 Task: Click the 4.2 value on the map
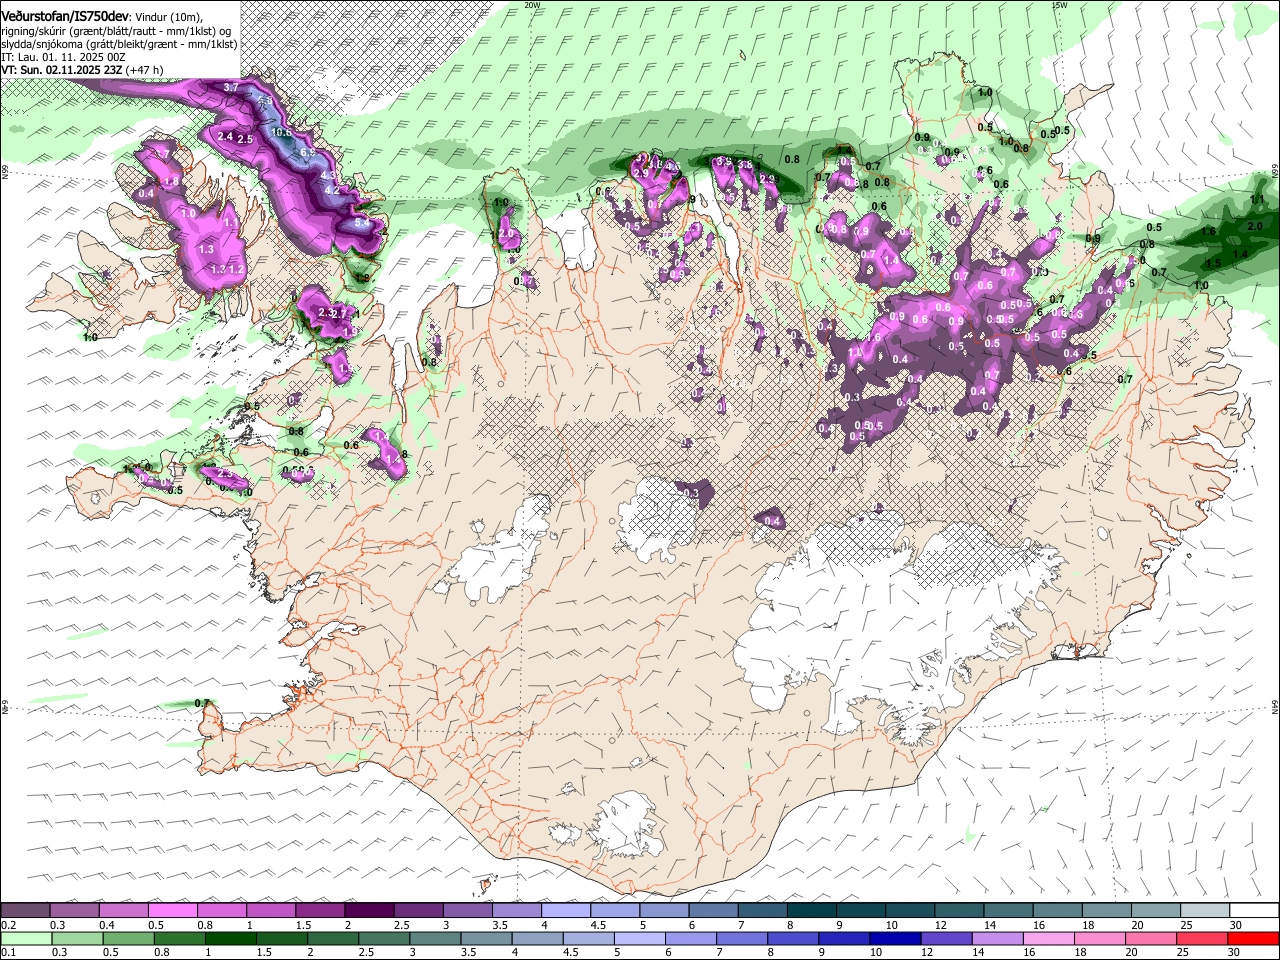(334, 189)
